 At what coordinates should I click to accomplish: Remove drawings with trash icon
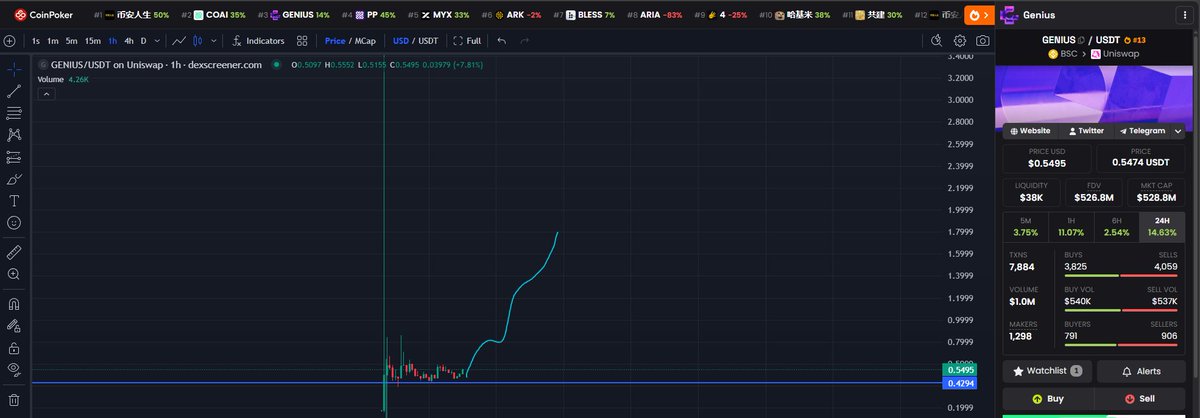(14, 399)
